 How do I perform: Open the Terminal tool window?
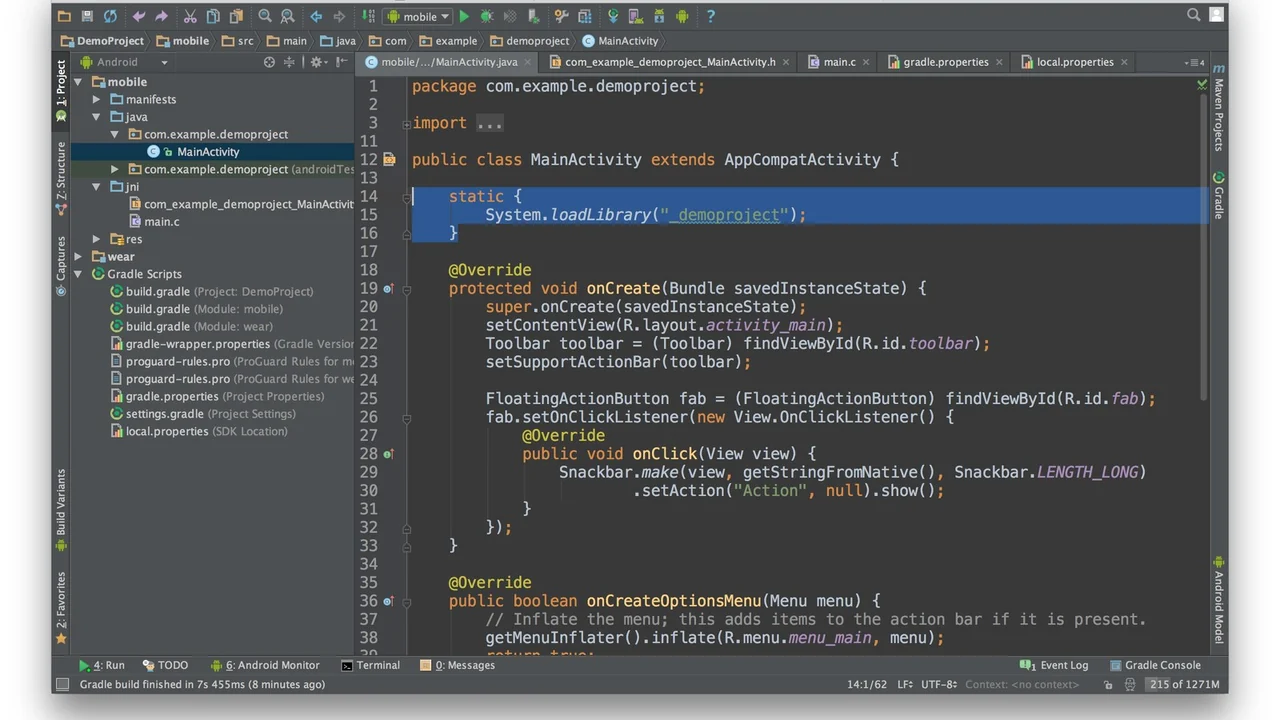pyautogui.click(x=370, y=665)
